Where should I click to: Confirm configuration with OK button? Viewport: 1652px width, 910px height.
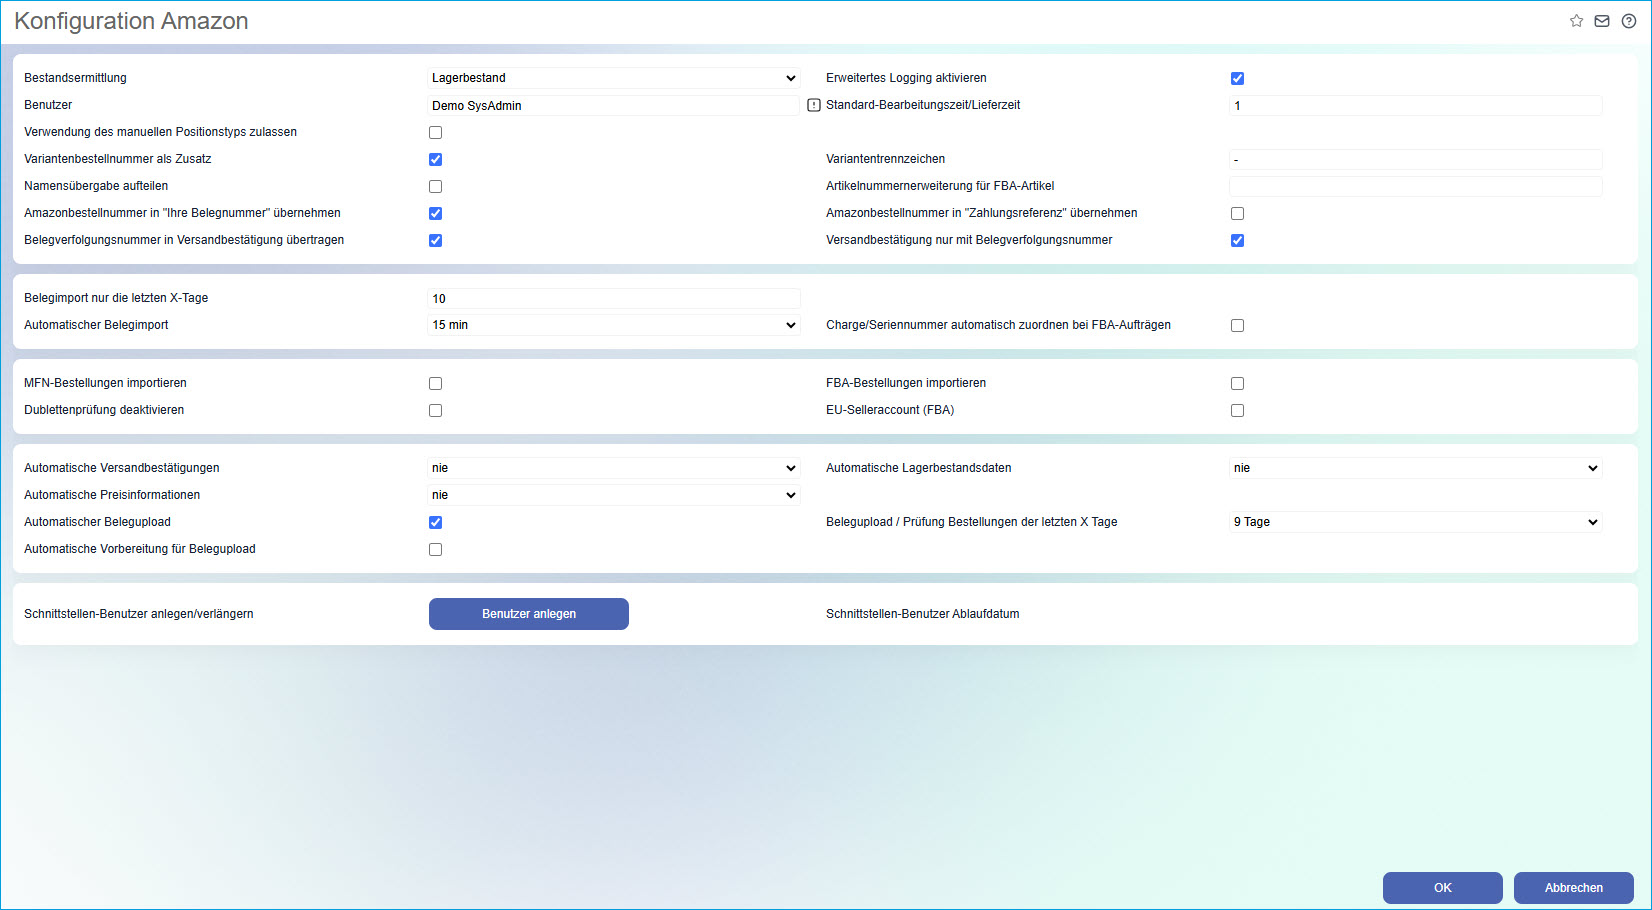pyautogui.click(x=1443, y=888)
